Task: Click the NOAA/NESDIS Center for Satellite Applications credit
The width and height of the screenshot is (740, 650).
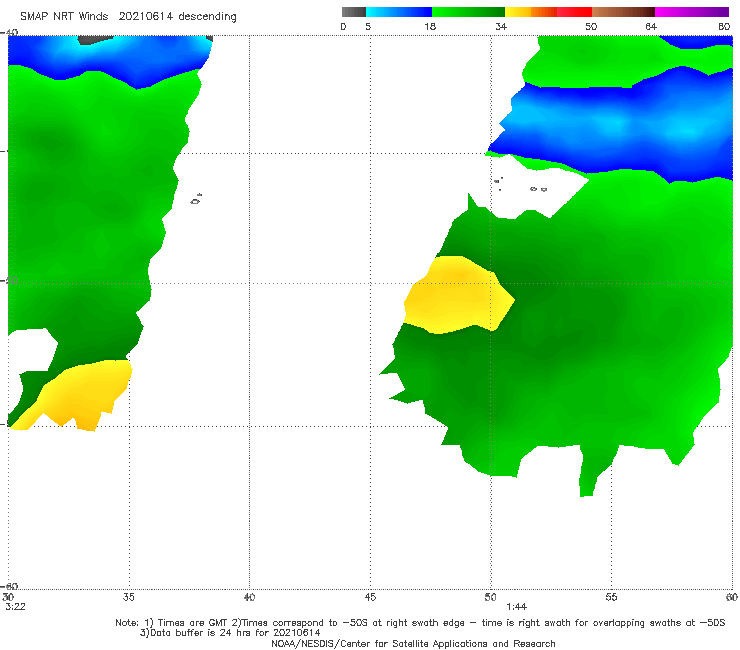Action: click(413, 643)
